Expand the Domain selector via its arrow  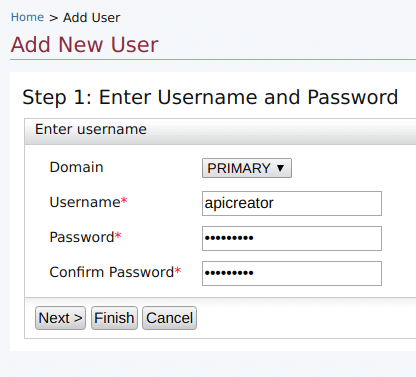[x=280, y=168]
